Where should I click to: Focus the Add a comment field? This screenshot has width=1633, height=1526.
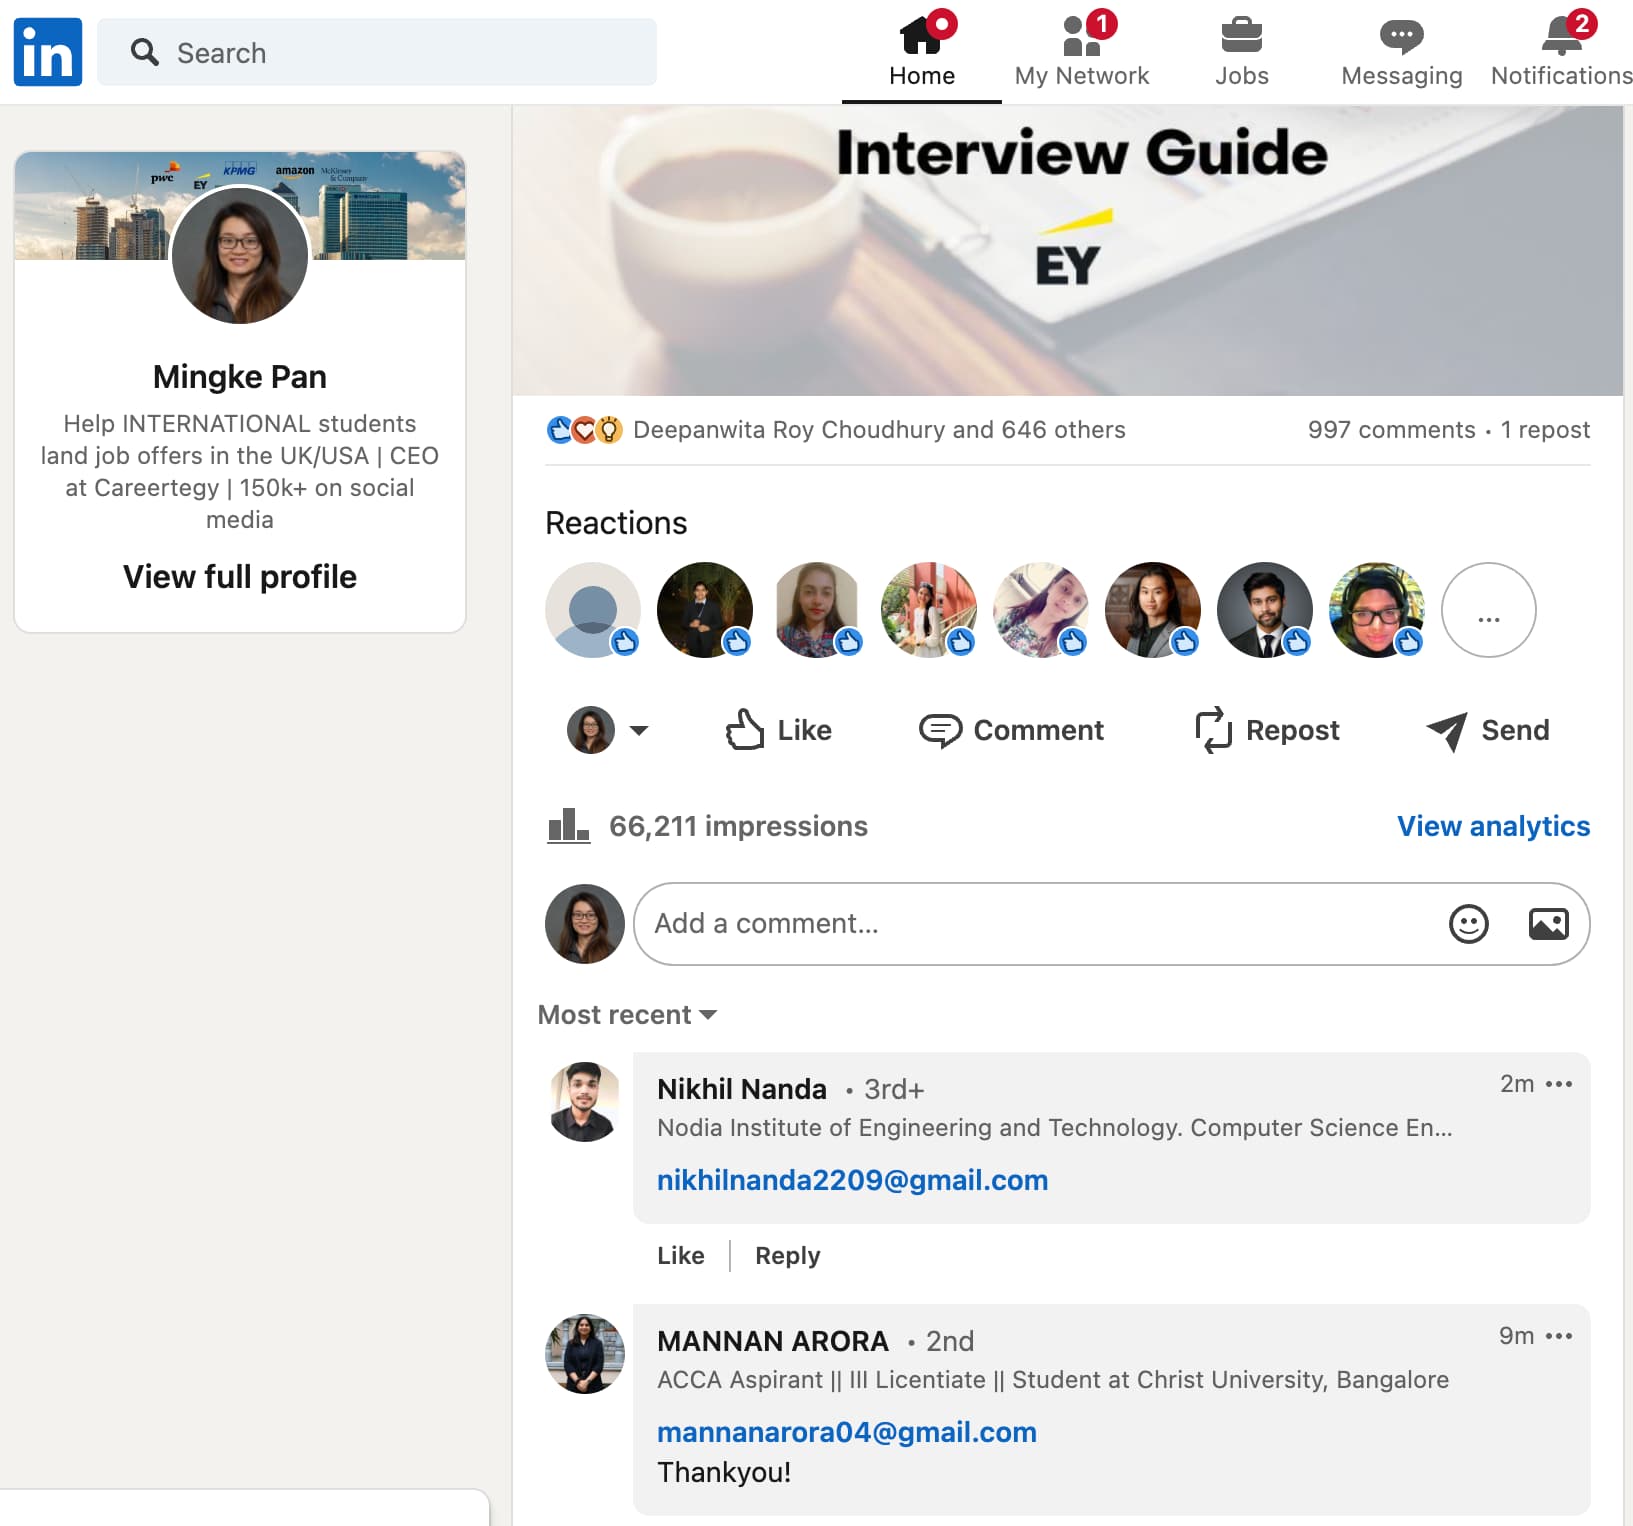point(1112,924)
